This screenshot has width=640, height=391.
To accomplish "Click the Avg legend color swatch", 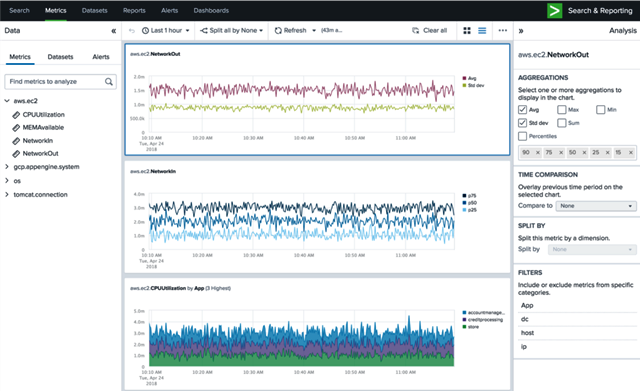I will (x=464, y=78).
